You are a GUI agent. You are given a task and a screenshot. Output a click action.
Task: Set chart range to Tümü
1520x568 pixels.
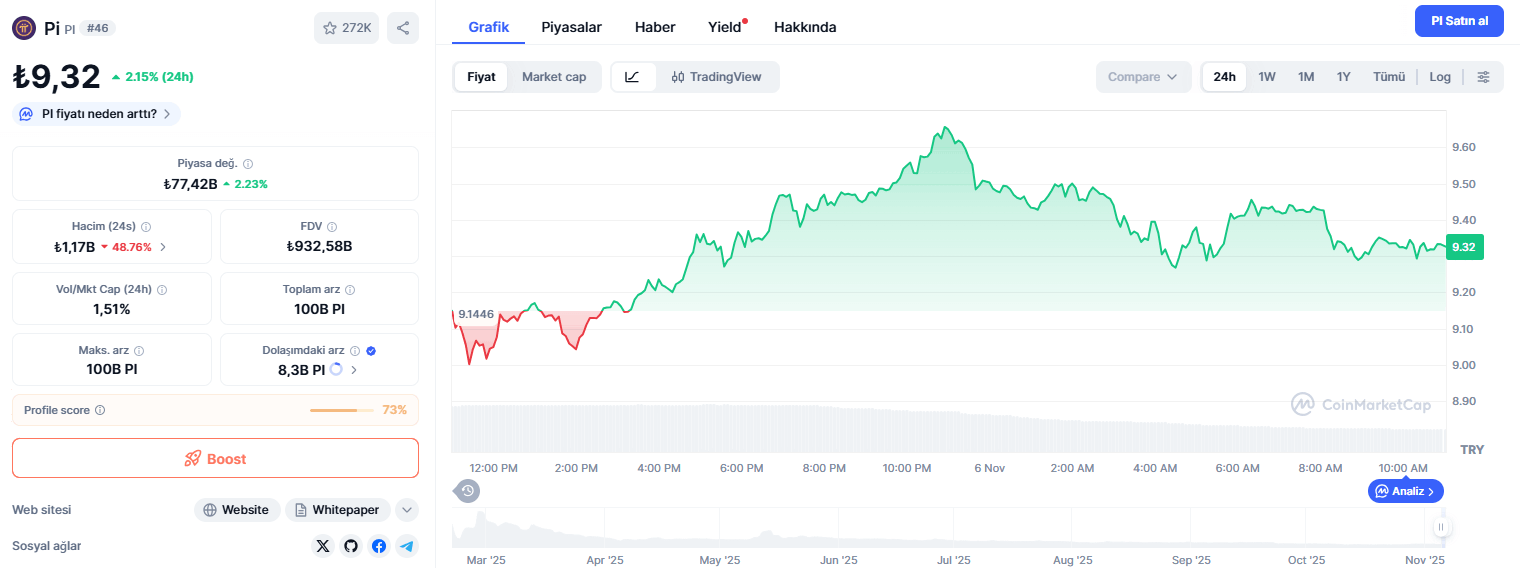point(1389,77)
